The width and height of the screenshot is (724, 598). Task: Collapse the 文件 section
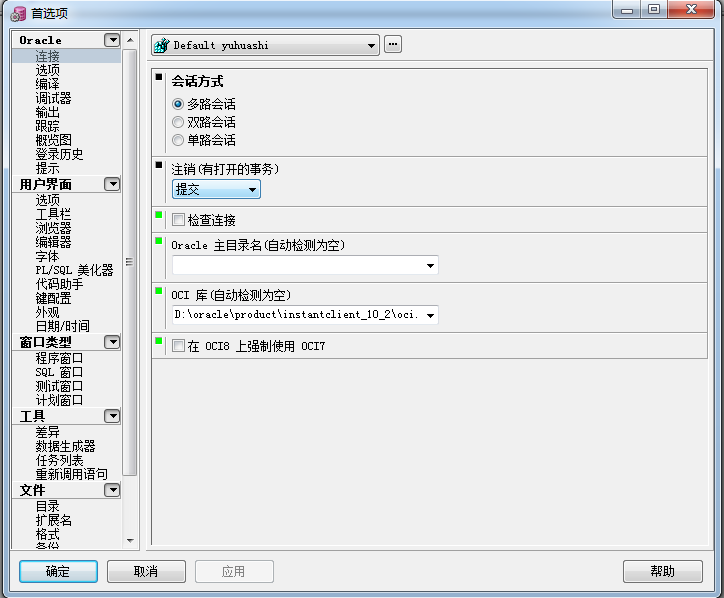[x=112, y=490]
